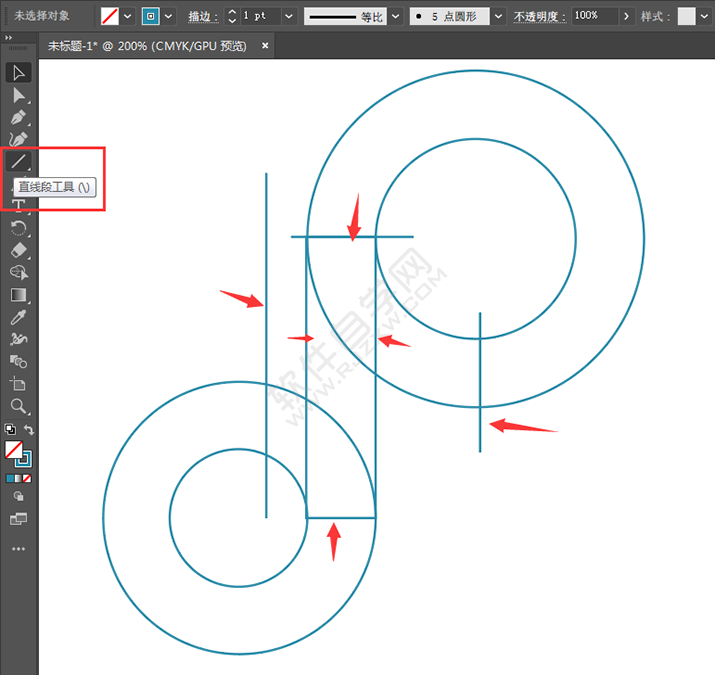Select the Direct Selection tool

coord(18,95)
